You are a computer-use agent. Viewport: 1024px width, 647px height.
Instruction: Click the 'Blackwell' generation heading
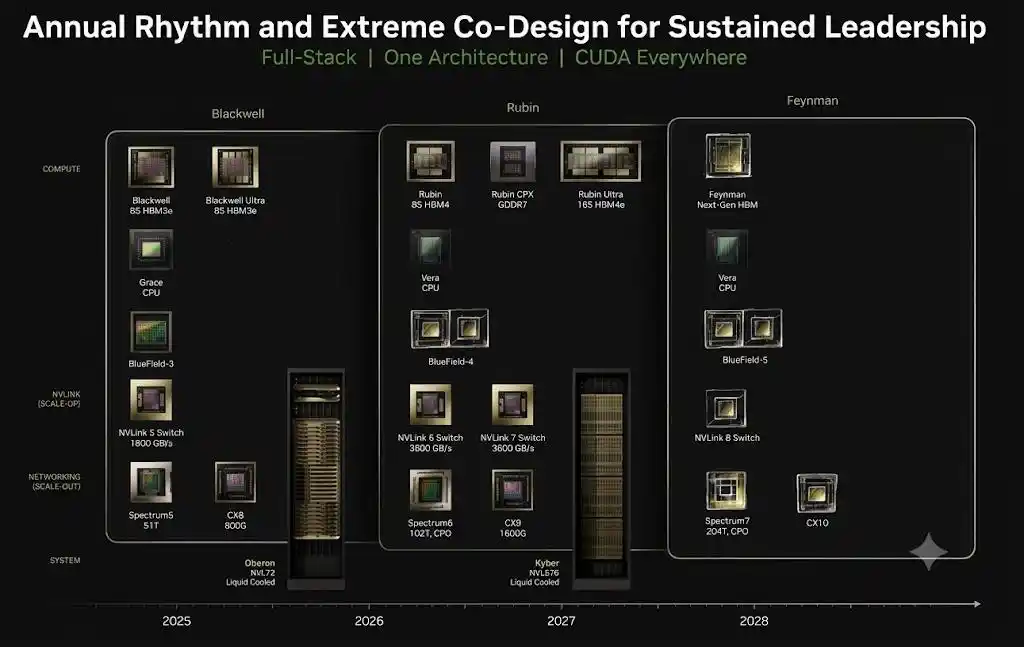tap(238, 114)
